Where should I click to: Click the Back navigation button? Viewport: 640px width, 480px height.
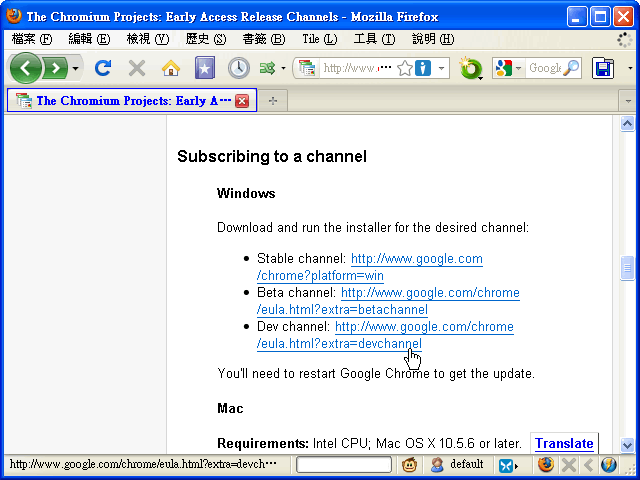tap(26, 68)
